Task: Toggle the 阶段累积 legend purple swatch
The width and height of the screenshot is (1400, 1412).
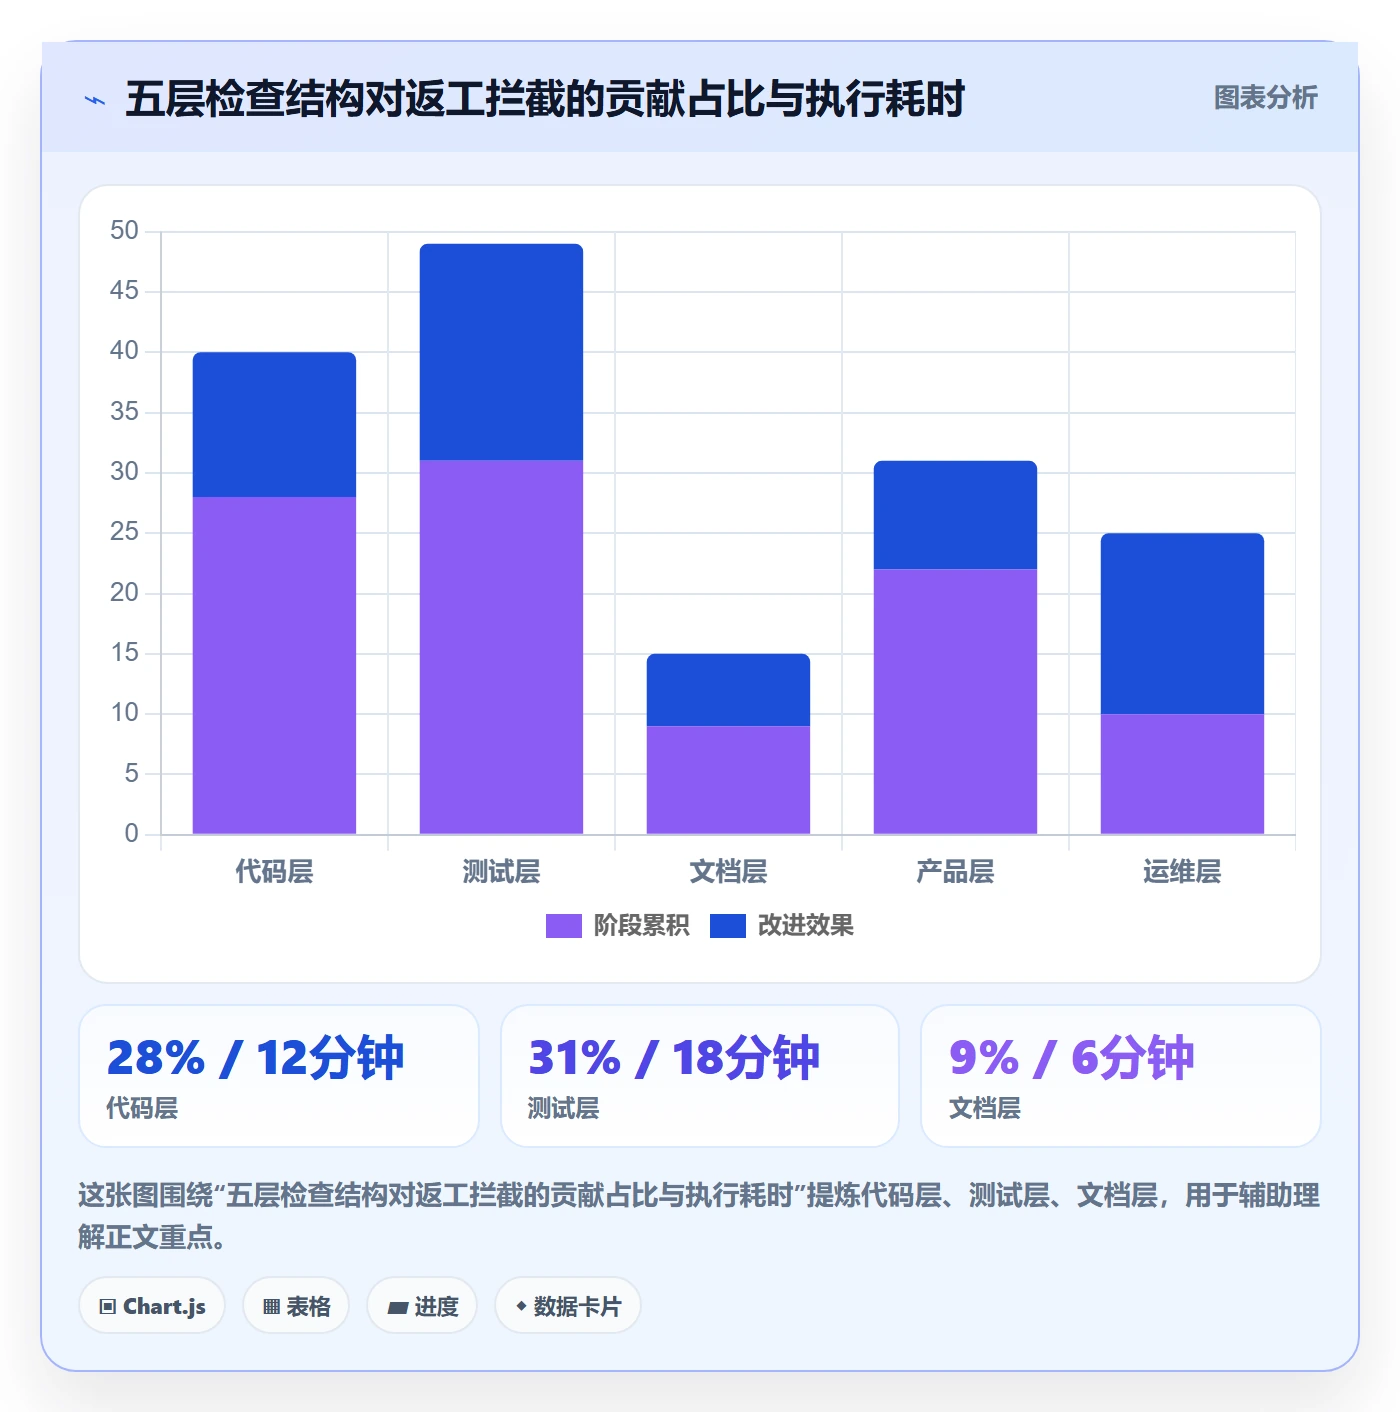Action: (x=563, y=926)
